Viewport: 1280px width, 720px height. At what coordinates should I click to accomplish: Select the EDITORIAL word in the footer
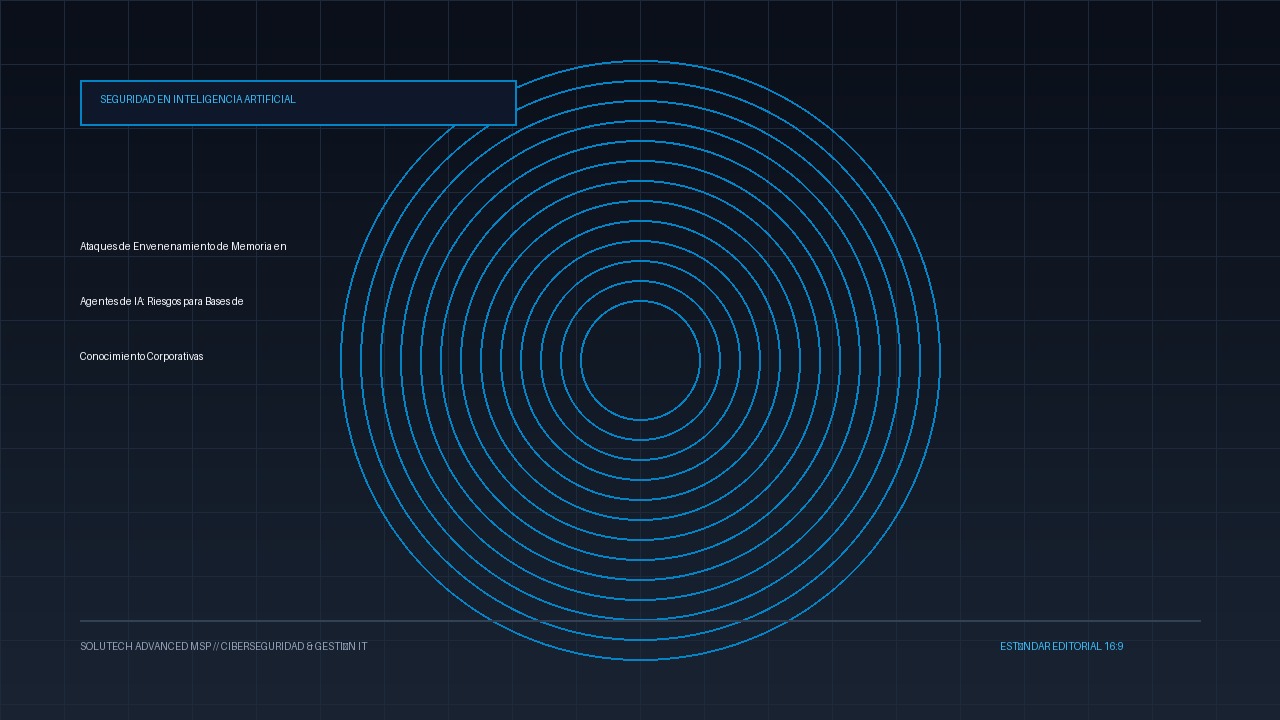click(1078, 647)
